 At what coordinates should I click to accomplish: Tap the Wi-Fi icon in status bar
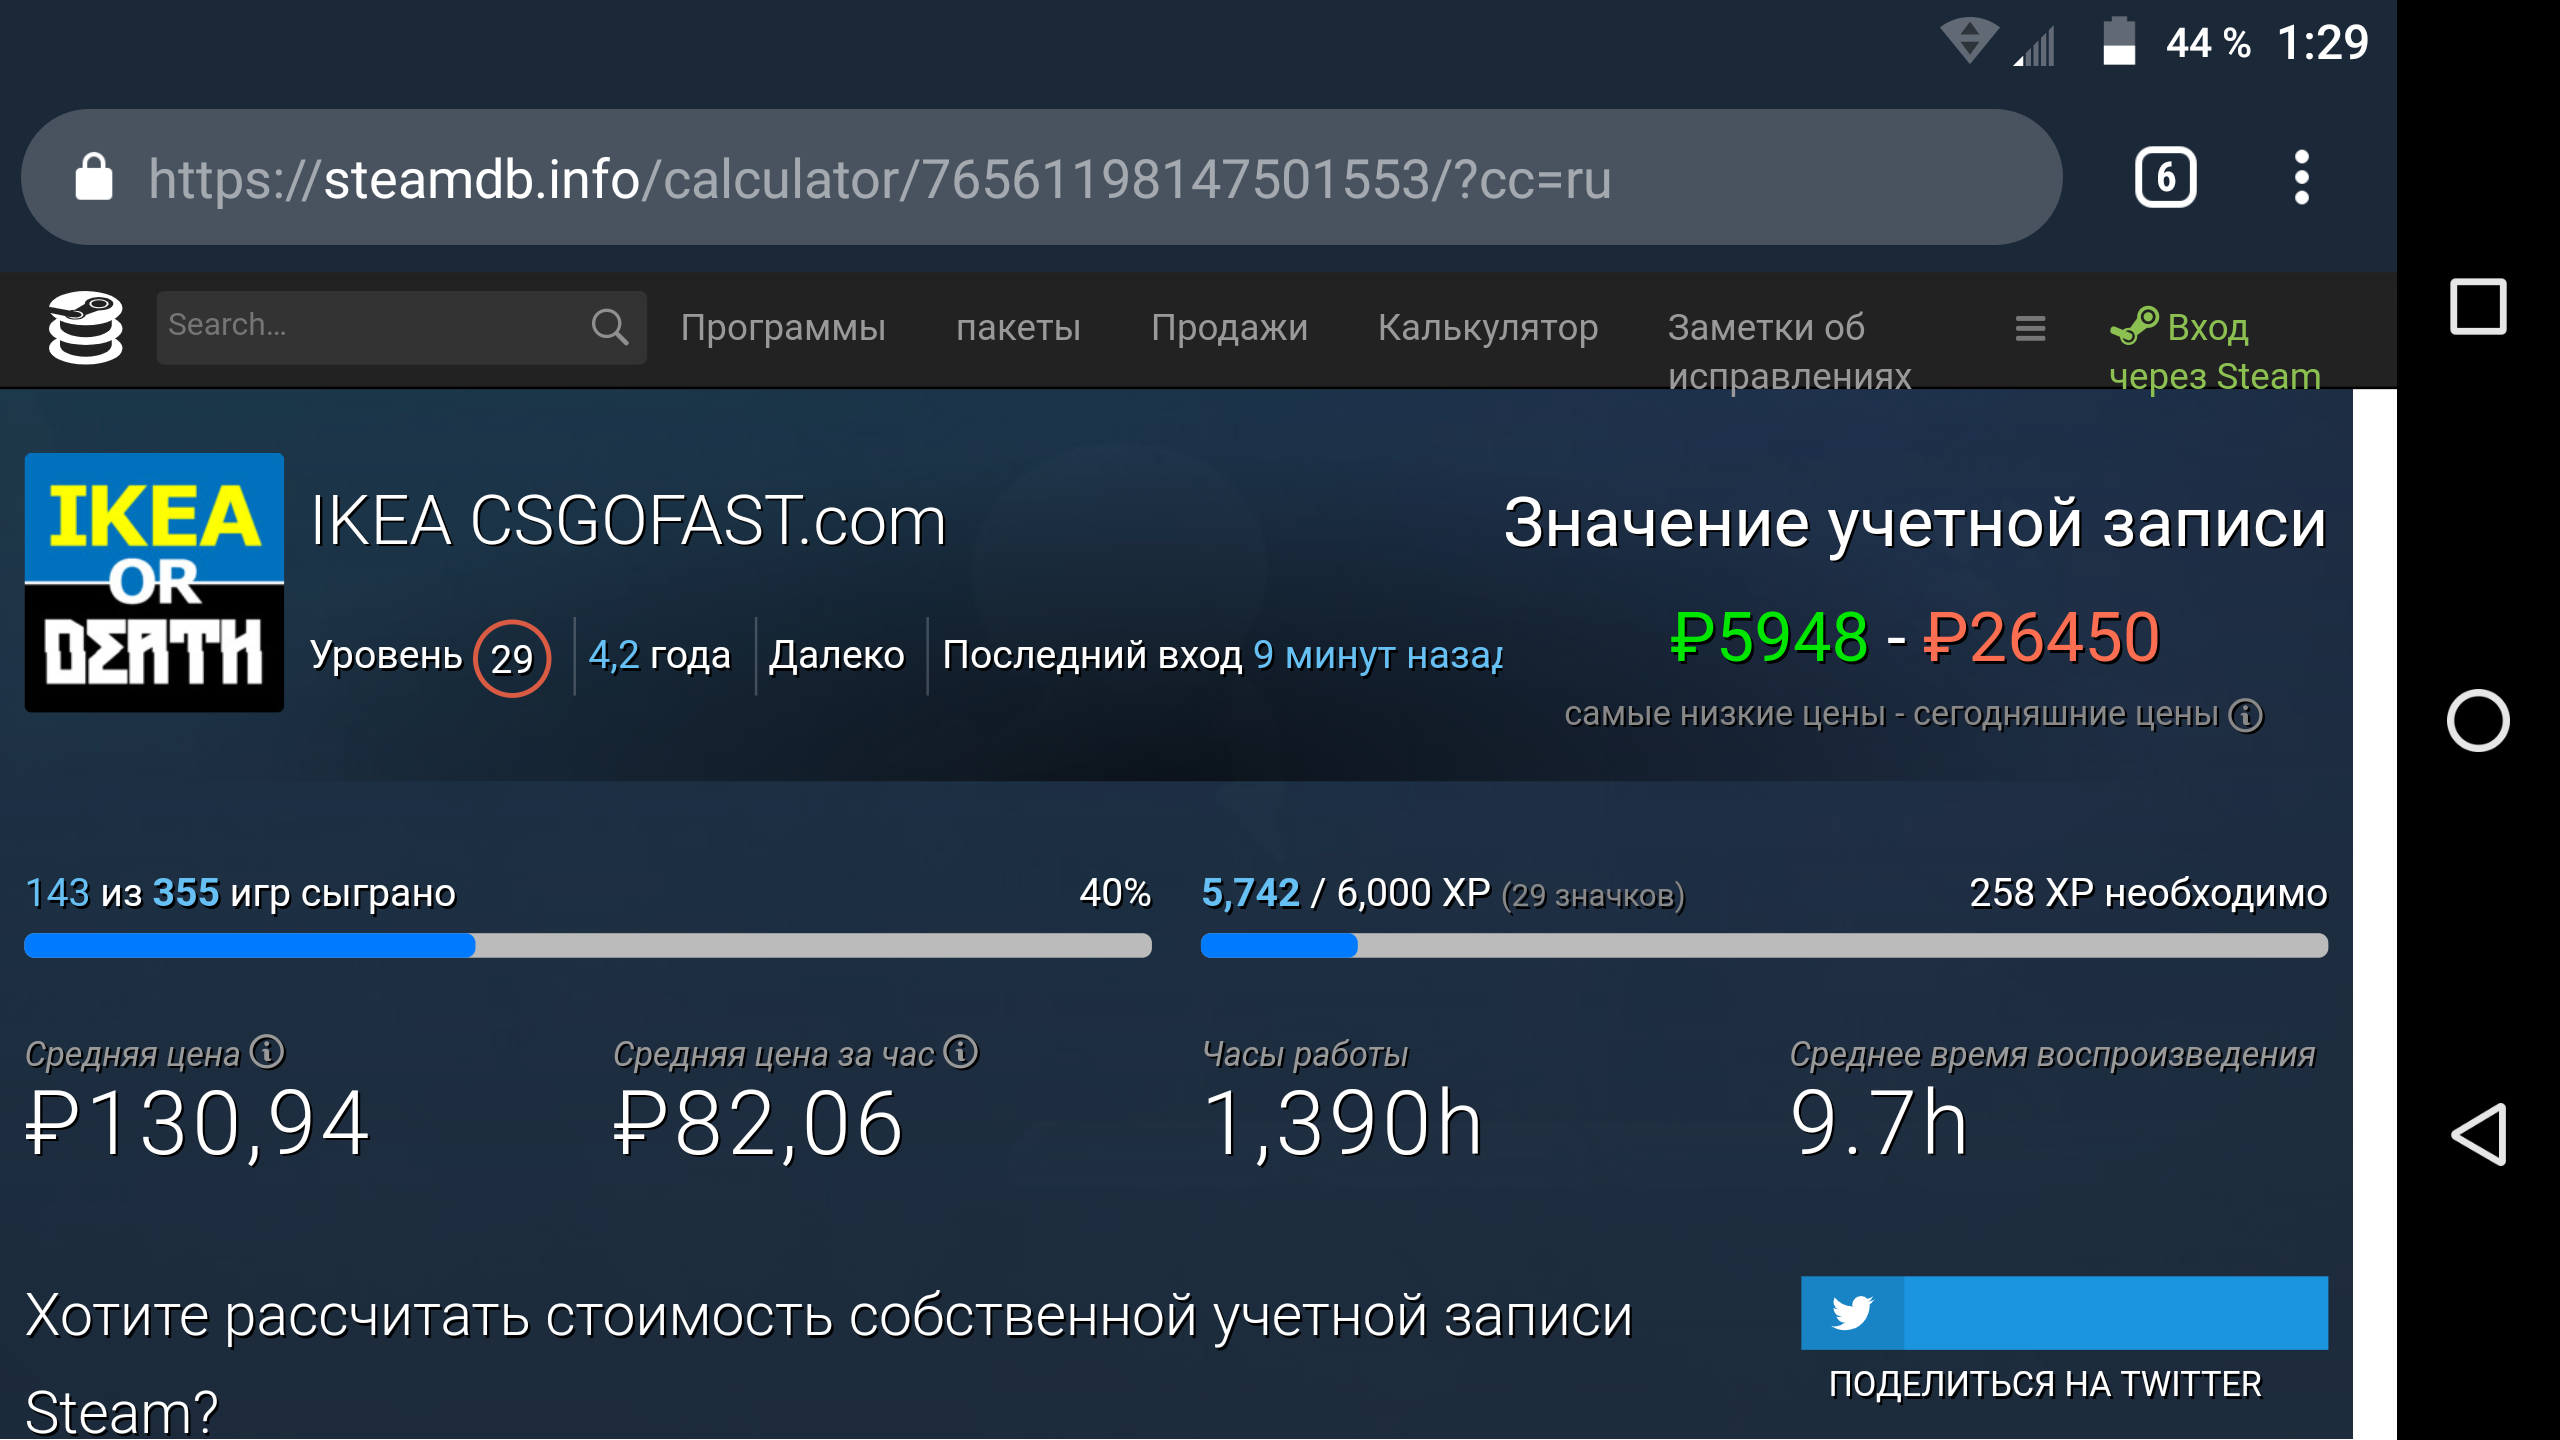pos(1969,42)
